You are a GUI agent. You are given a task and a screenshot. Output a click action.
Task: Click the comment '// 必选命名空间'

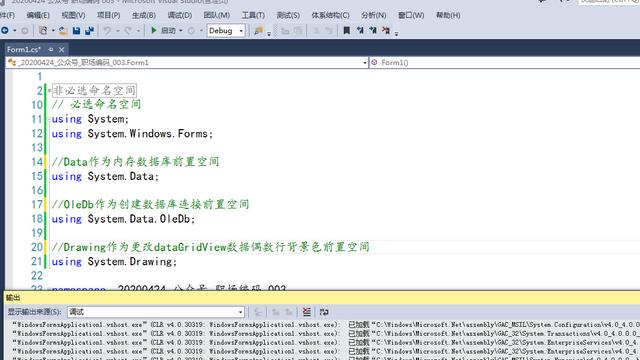[96, 104]
